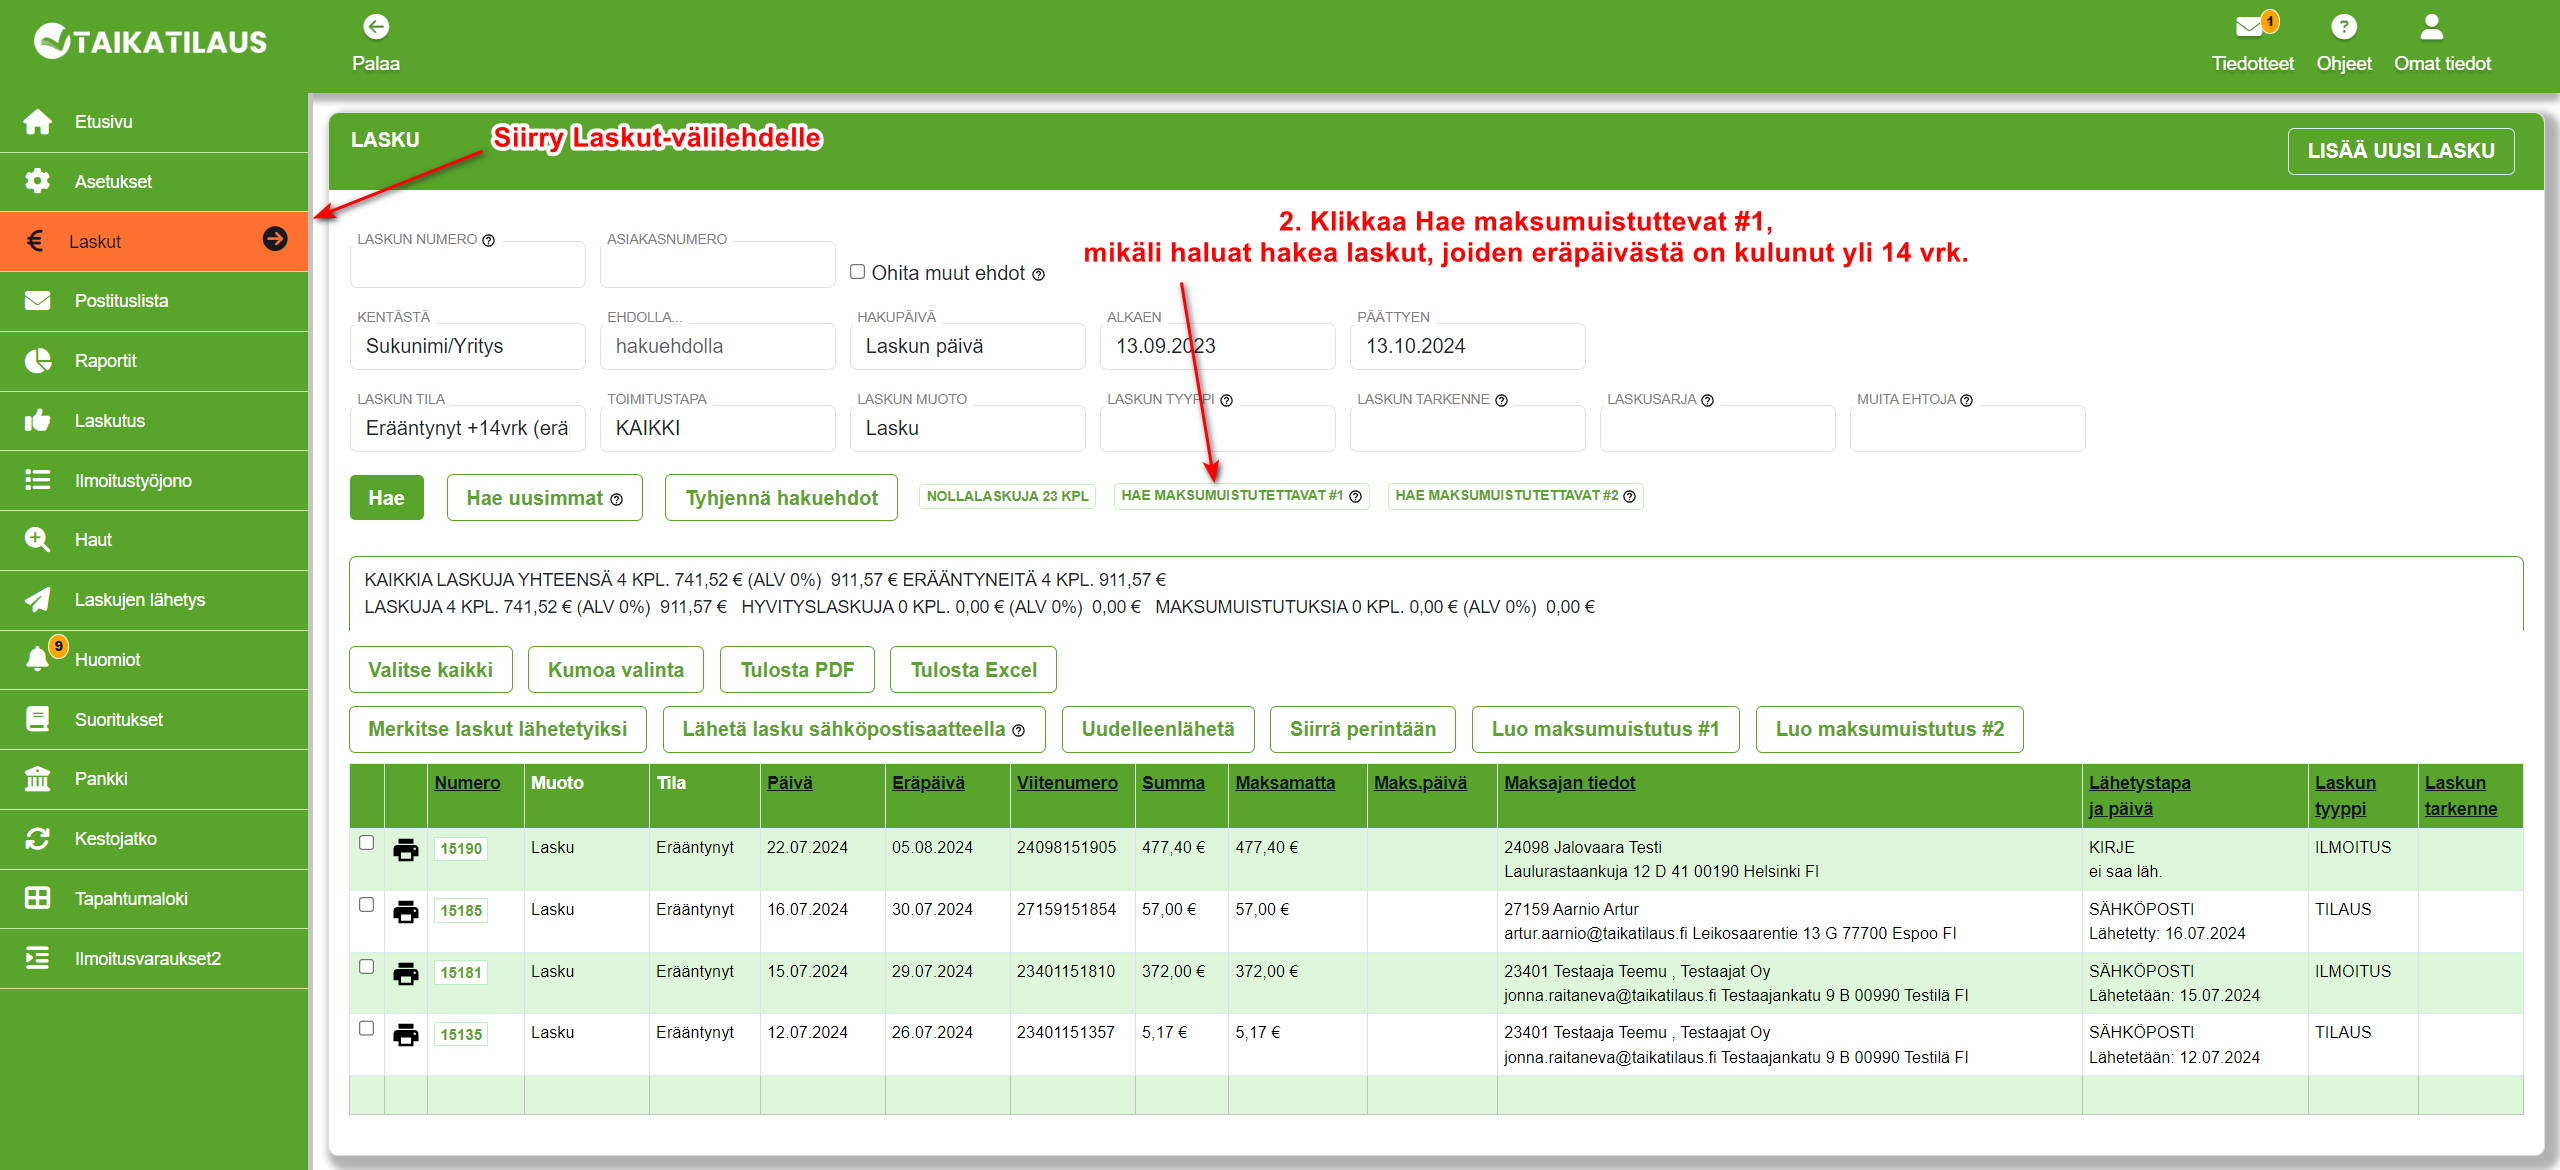The width and height of the screenshot is (2560, 1170).
Task: Sort table by Eräpäivä column header
Action: click(x=928, y=783)
